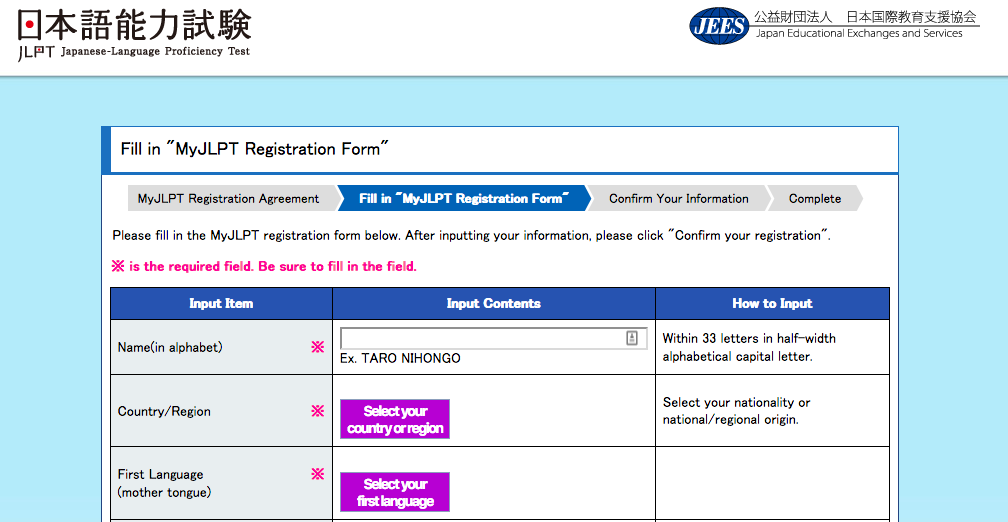Click the JEES globe logo
Screen dimensions: 1008x522
(720, 26)
